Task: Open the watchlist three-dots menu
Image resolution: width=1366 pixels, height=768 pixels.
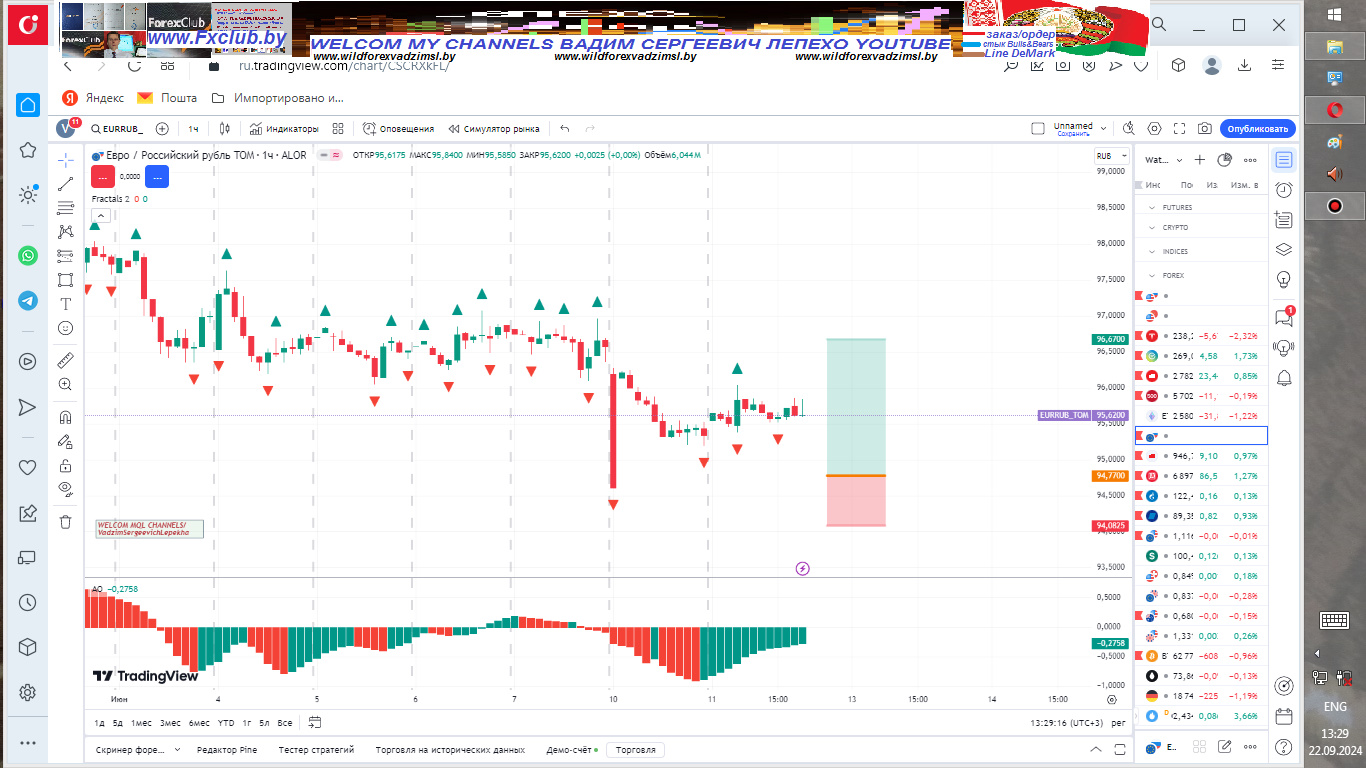Action: [1250, 160]
